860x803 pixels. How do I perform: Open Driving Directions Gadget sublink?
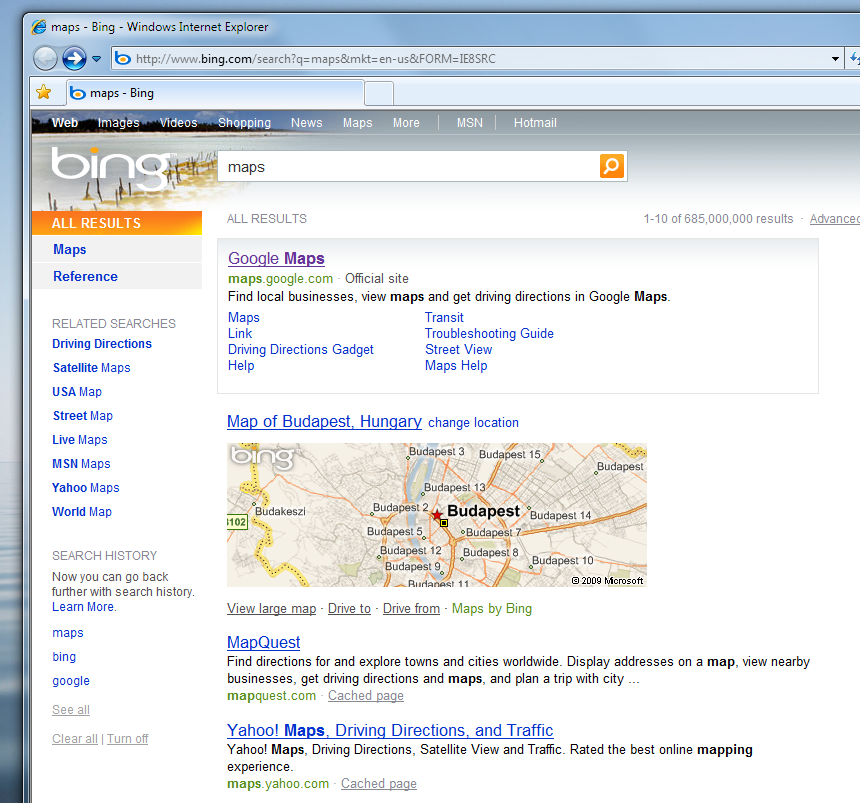(x=301, y=349)
